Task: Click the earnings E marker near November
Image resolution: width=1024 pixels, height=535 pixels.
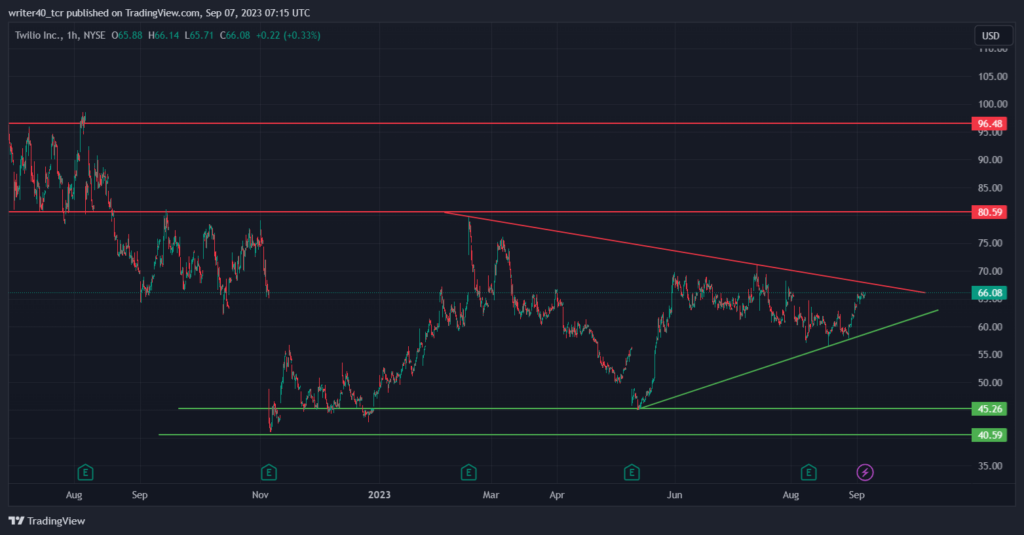Action: 268,472
